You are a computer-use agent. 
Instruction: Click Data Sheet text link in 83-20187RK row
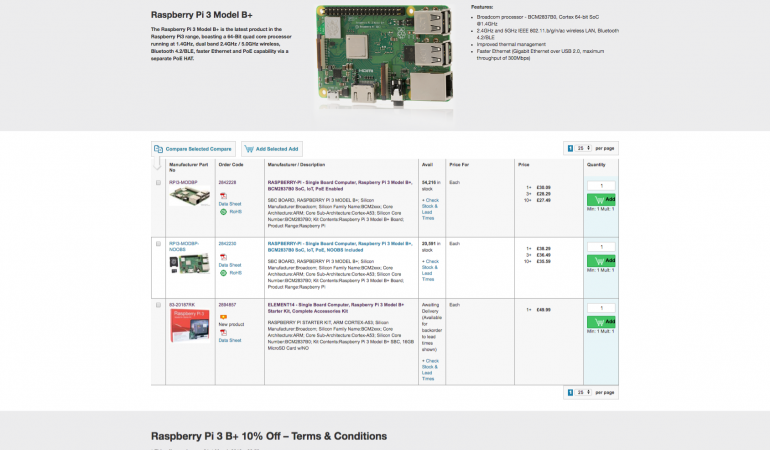230,340
